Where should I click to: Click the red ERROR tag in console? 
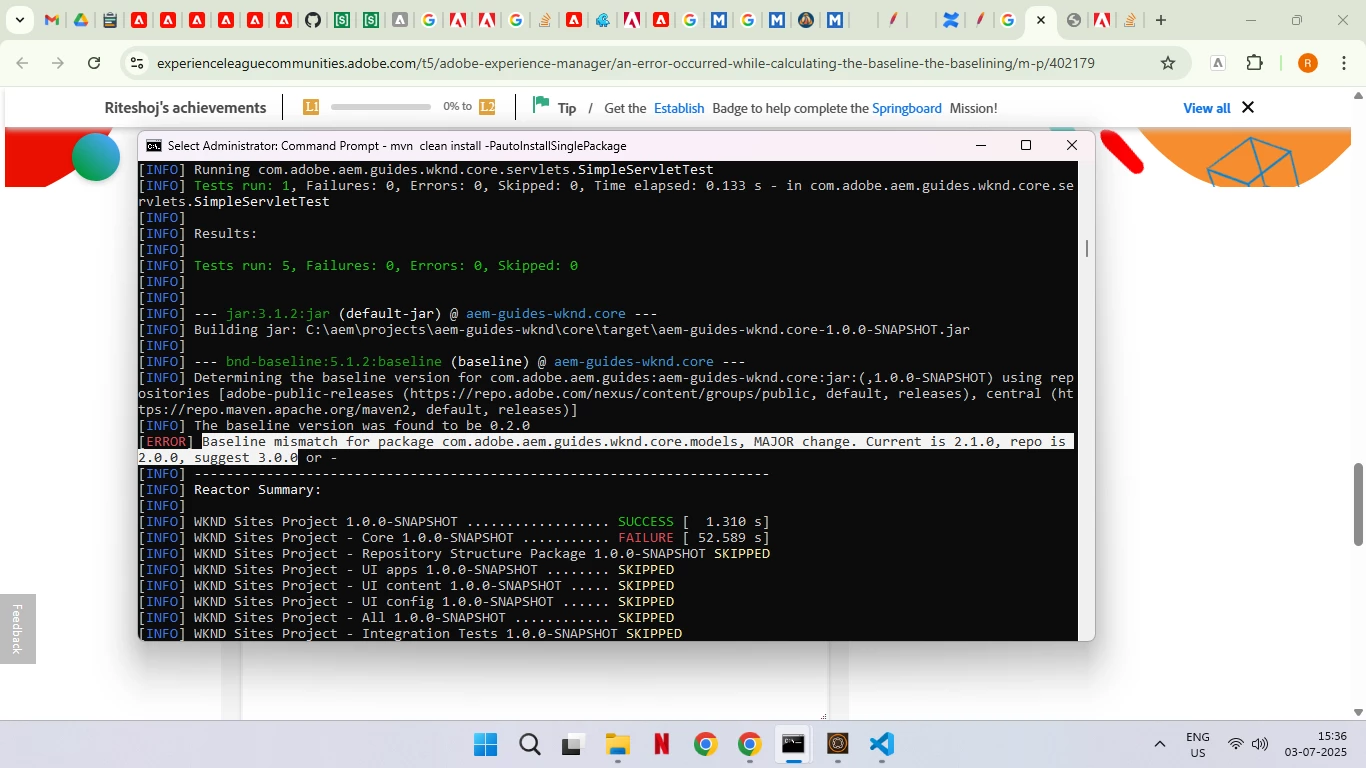tap(166, 442)
